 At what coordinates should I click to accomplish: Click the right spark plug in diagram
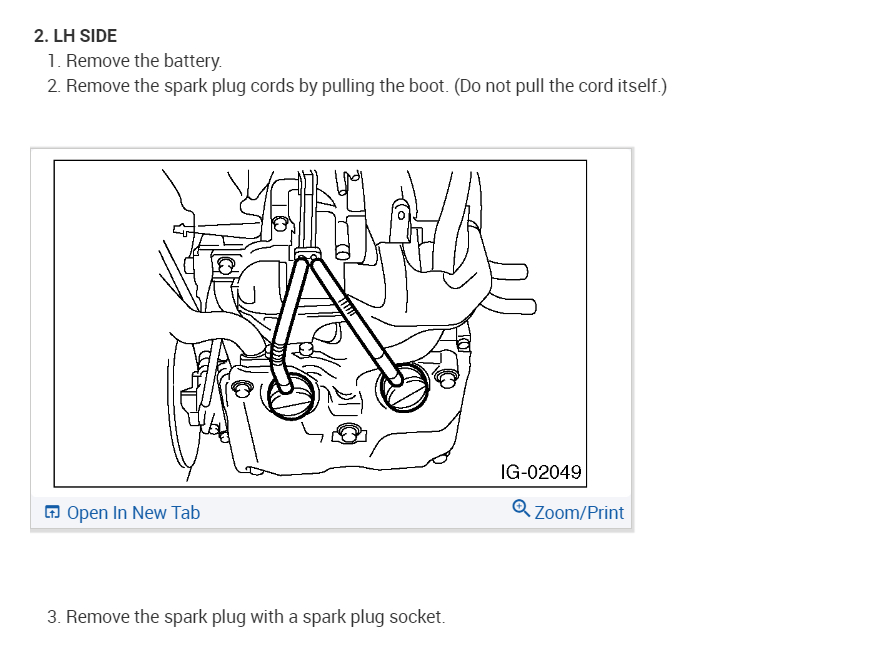tap(404, 390)
